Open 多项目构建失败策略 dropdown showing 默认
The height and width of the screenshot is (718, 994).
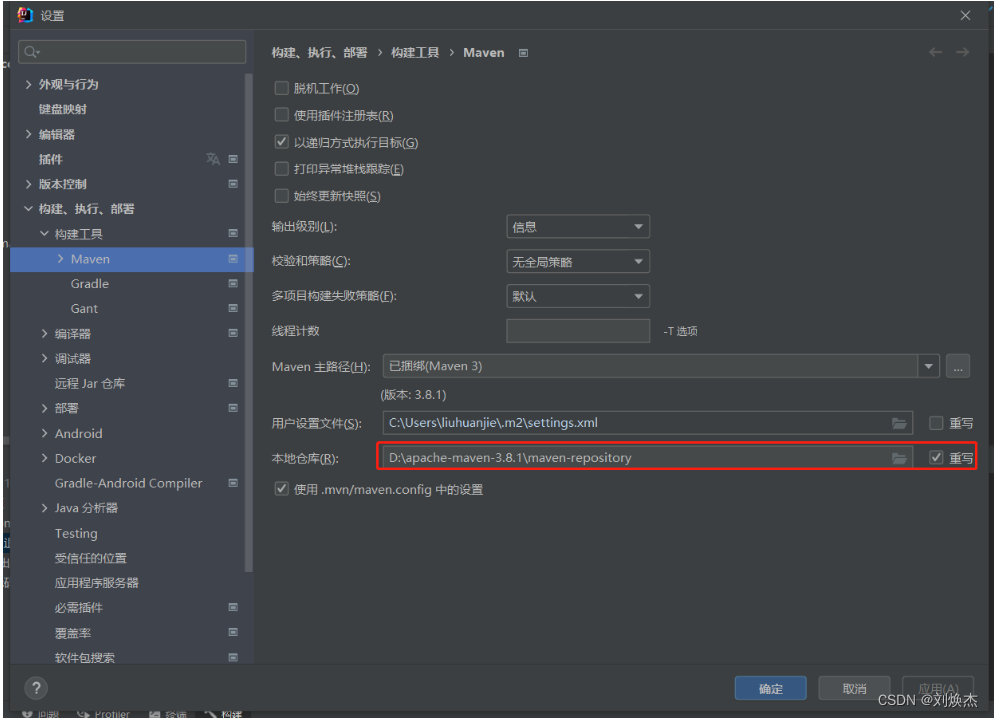(x=578, y=296)
